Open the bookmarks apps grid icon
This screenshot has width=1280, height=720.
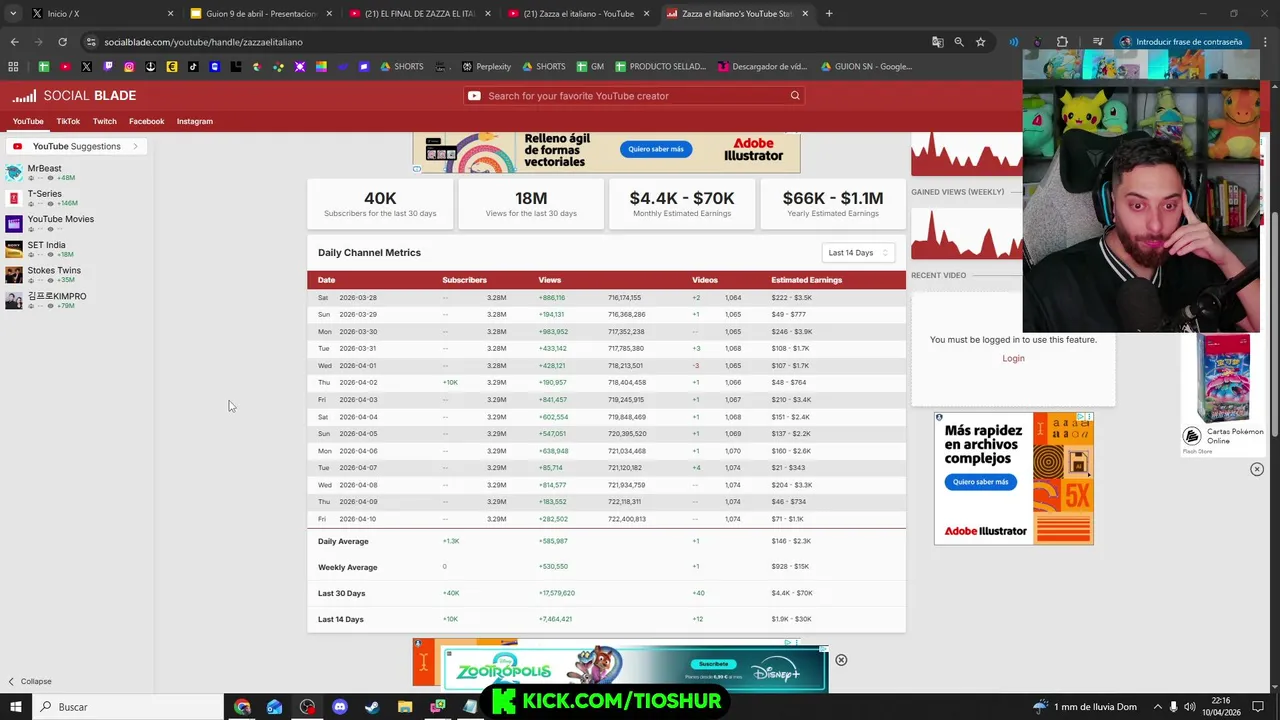(13, 67)
